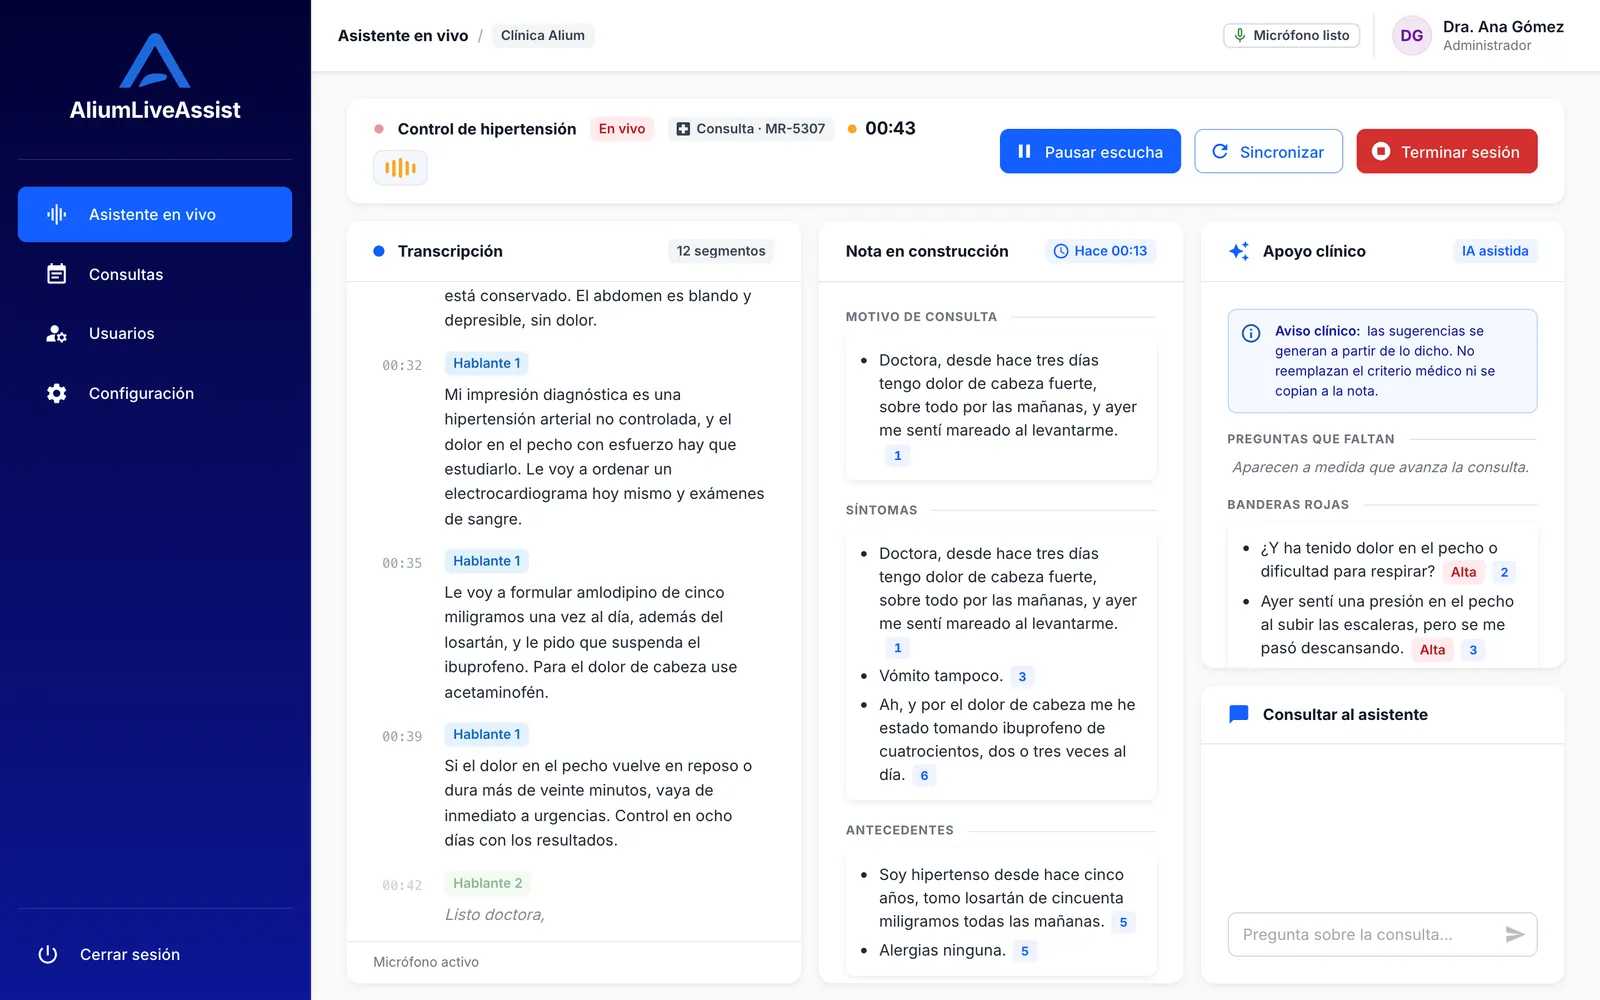Focus the Pregunta sobre la consulta input
The width and height of the screenshot is (1600, 1000).
(1367, 934)
